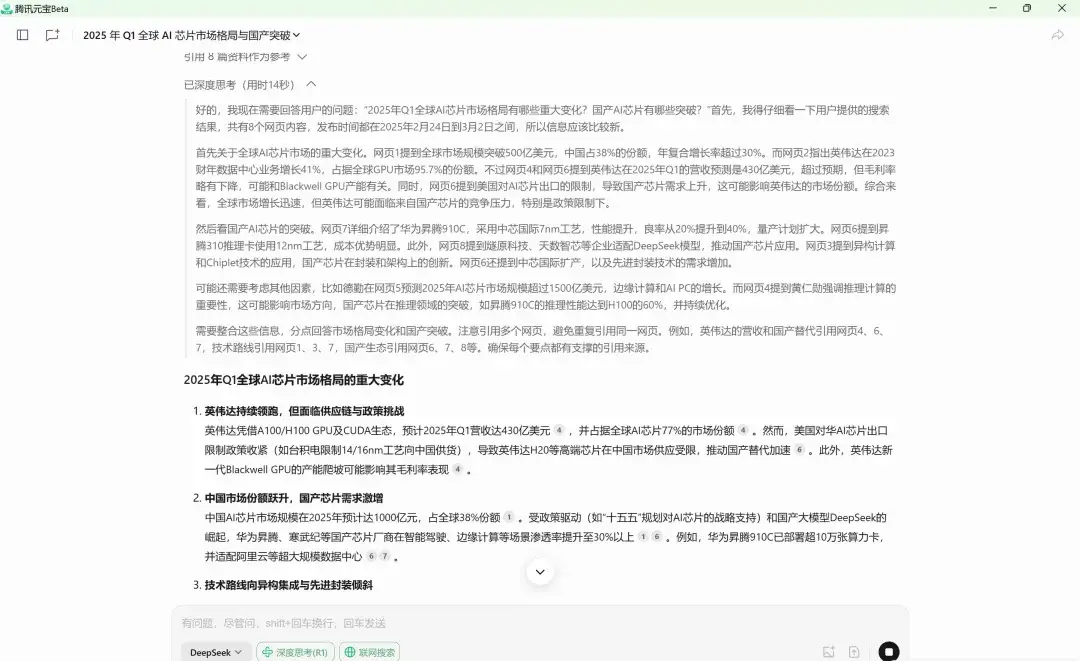
Task: Open citation 4 after 营收达430亿美元
Action: click(x=559, y=430)
